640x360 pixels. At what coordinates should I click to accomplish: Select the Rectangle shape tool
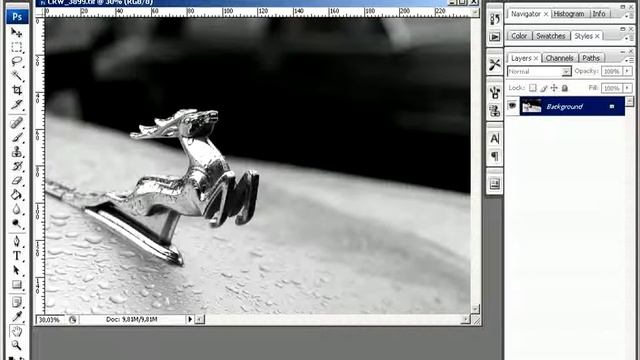(x=16, y=284)
